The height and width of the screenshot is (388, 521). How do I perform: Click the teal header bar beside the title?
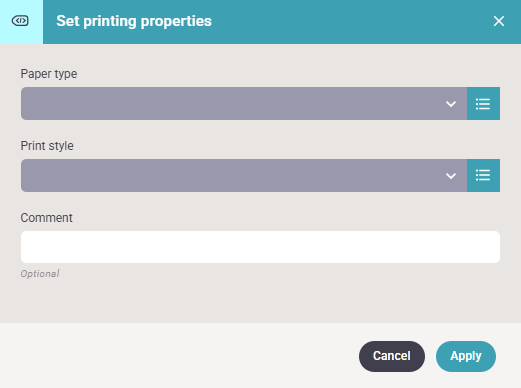click(x=350, y=22)
